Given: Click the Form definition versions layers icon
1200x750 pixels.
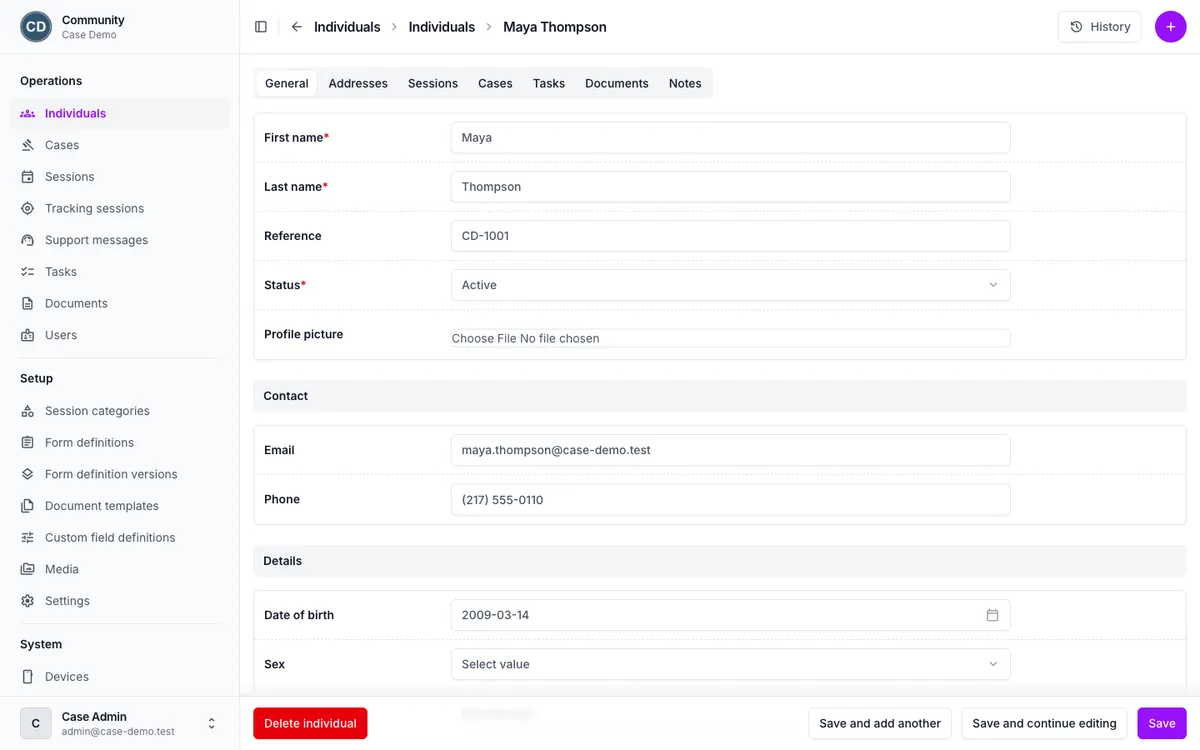Looking at the screenshot, I should click(27, 474).
